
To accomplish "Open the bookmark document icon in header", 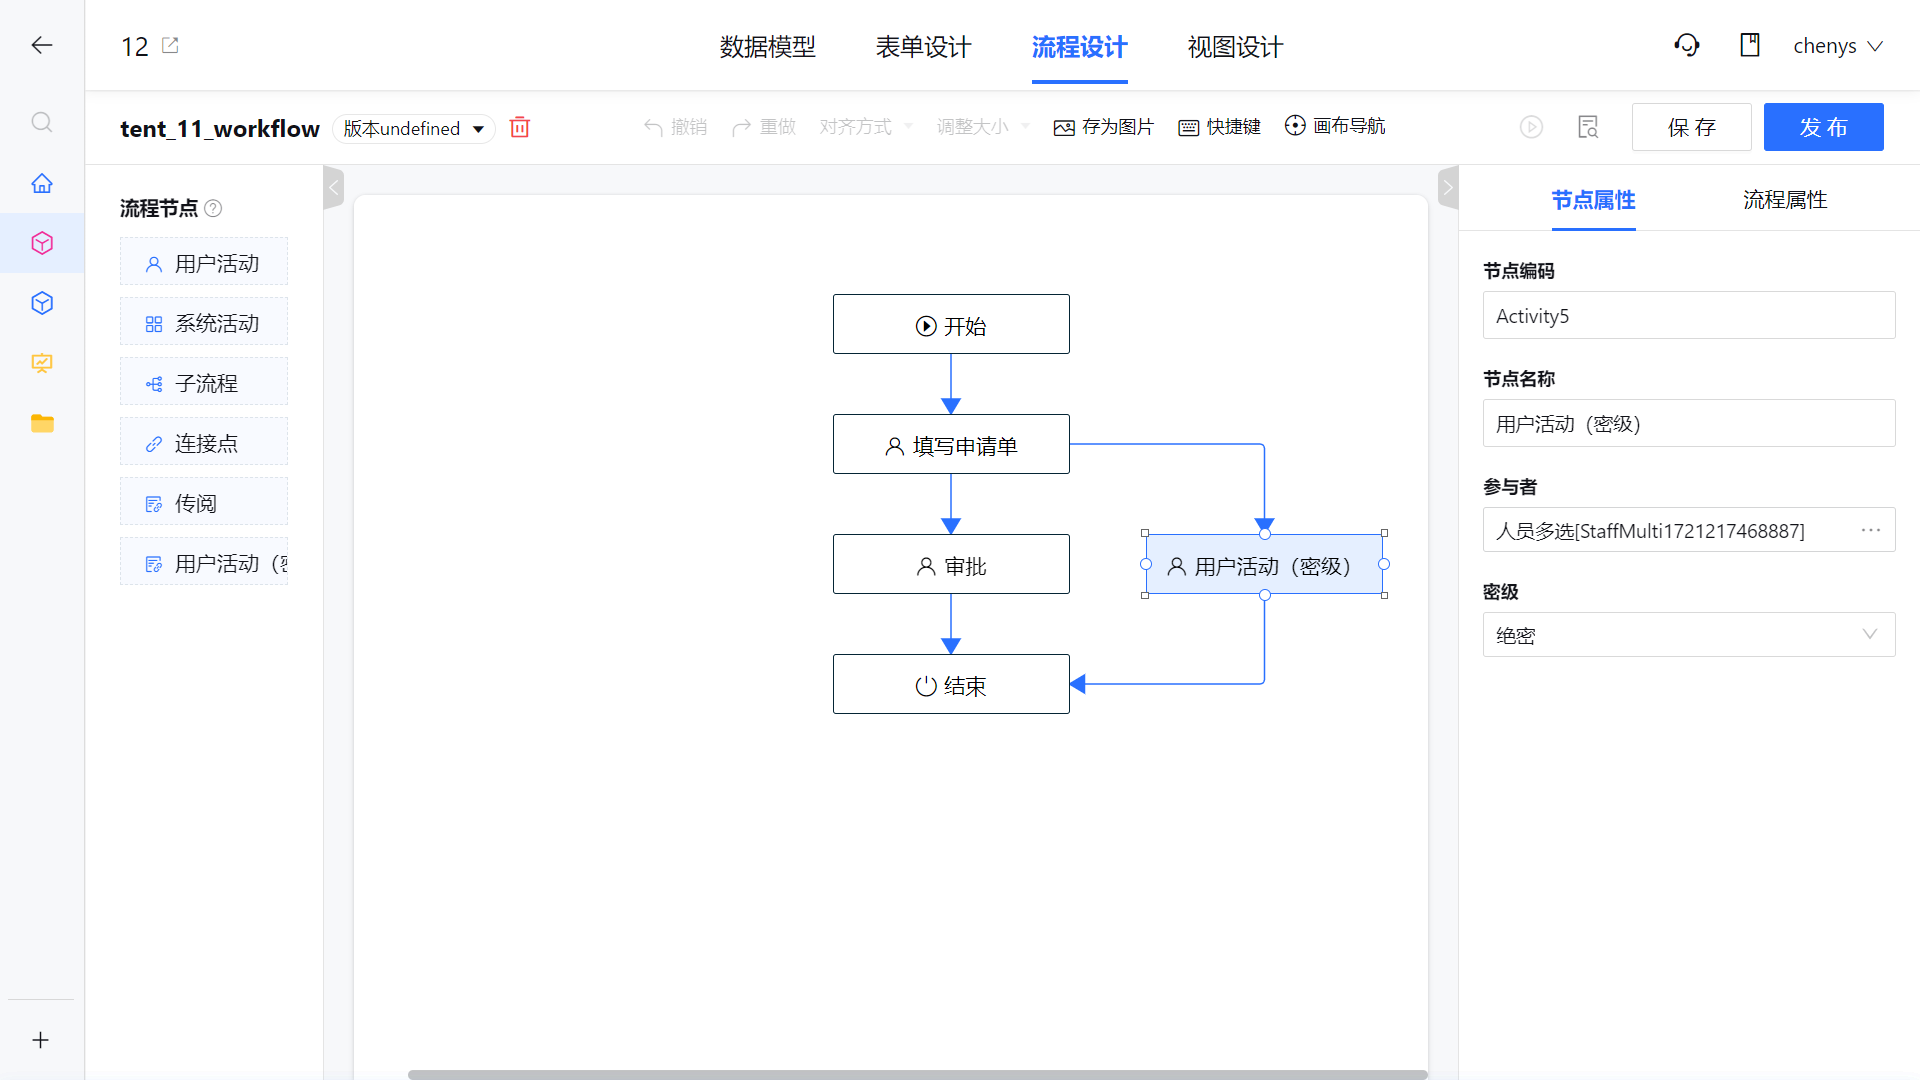I will point(1750,45).
